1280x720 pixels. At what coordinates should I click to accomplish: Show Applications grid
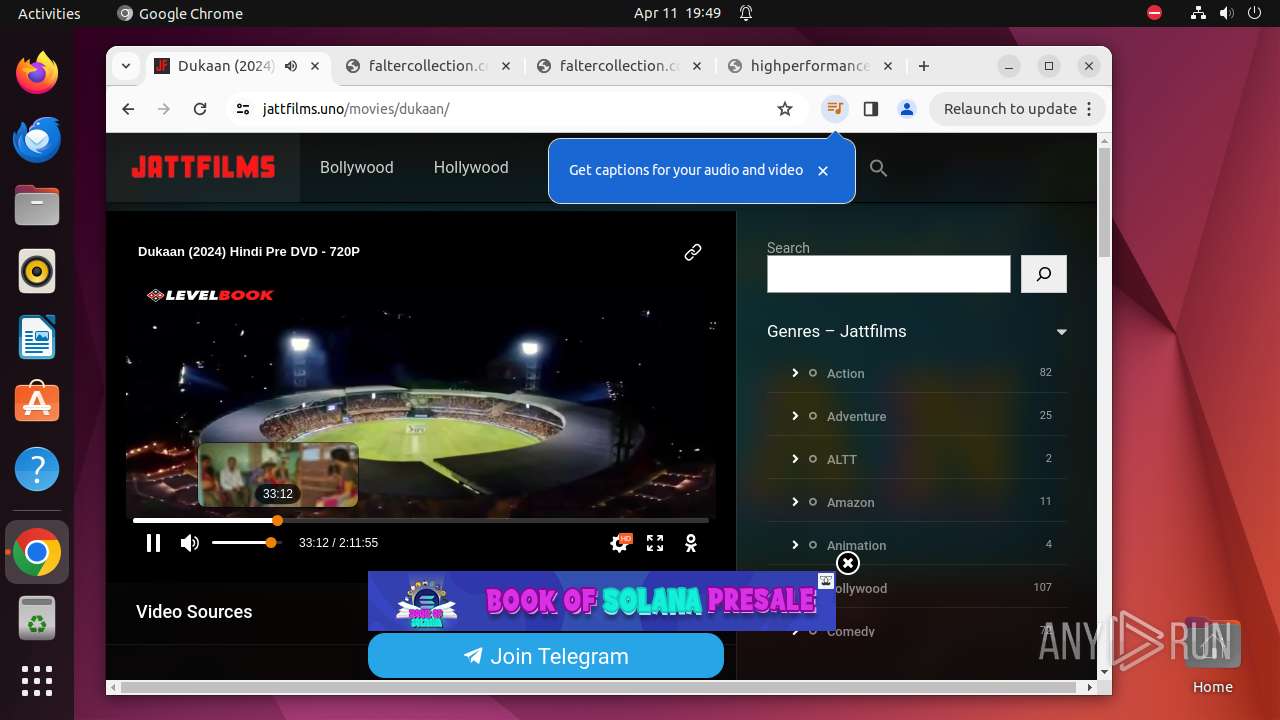[x=37, y=680]
